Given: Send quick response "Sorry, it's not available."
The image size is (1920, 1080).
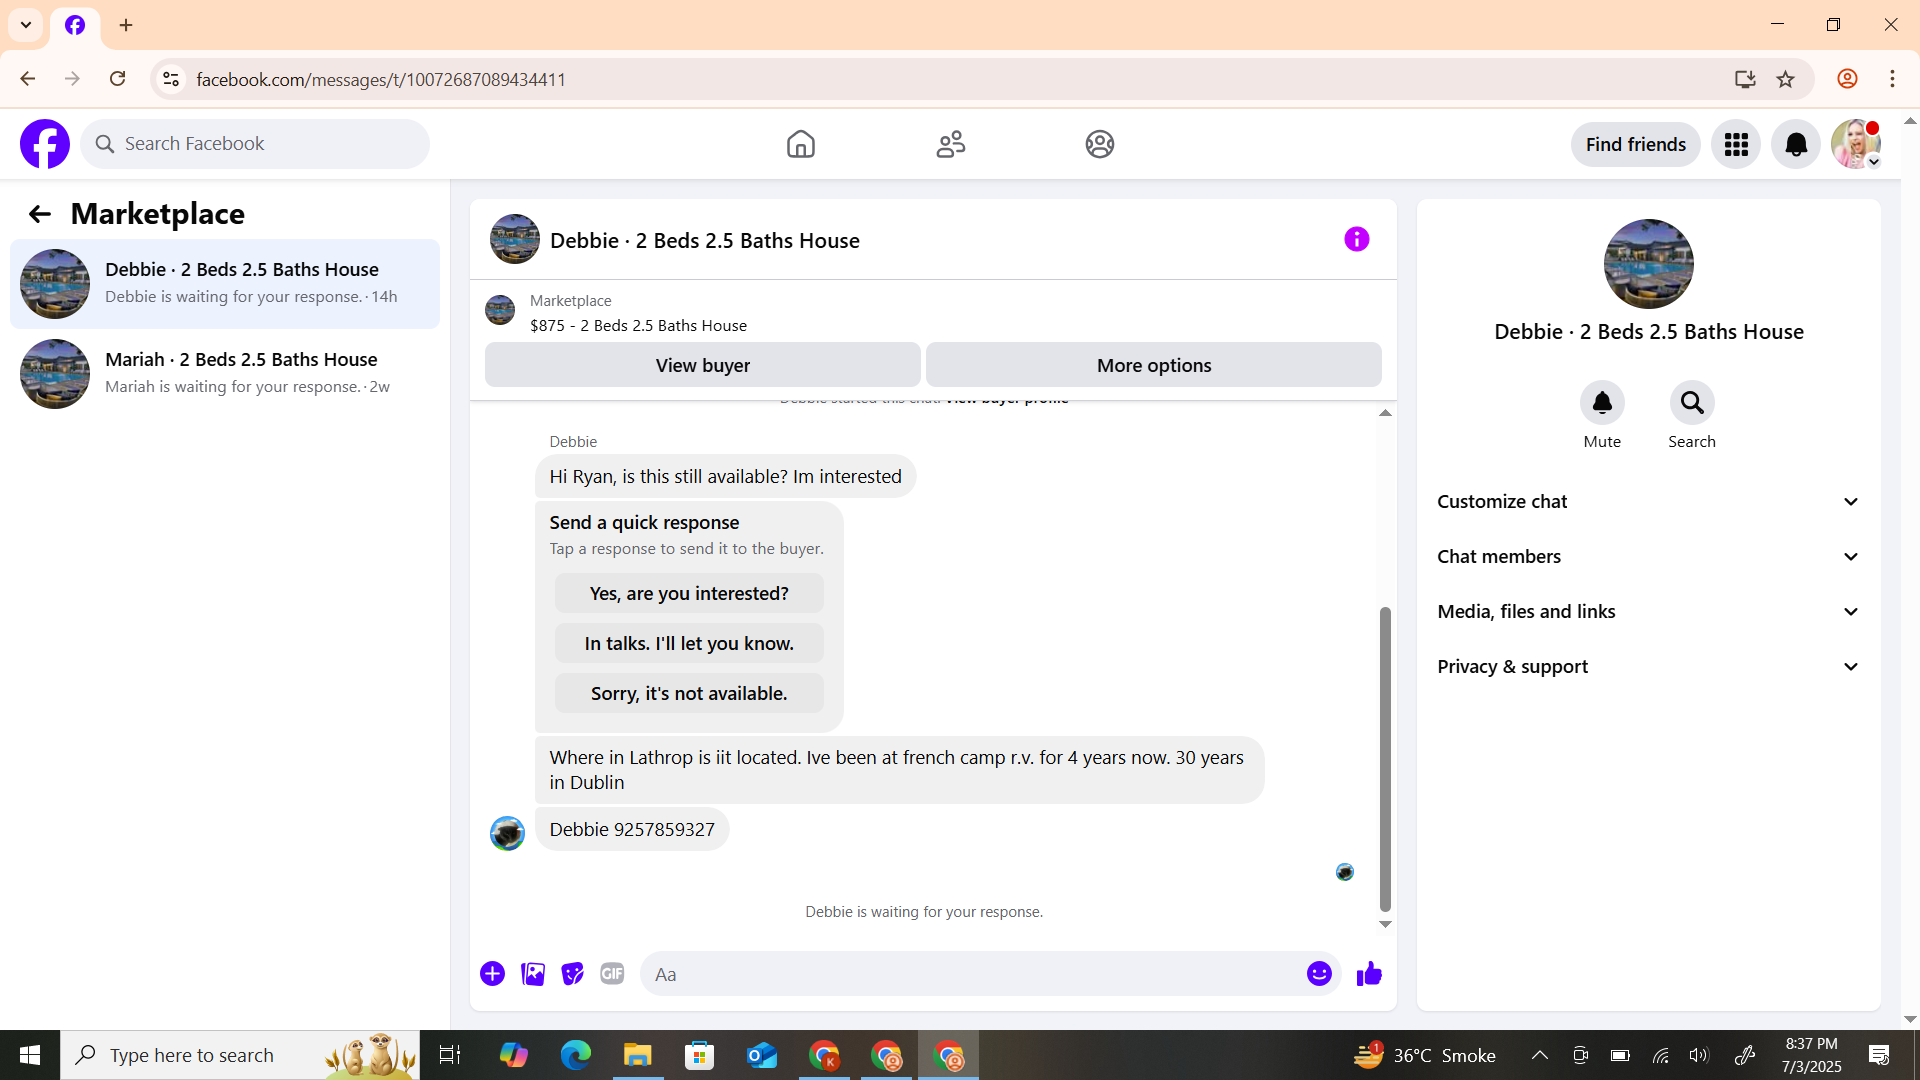Looking at the screenshot, I should click(689, 694).
